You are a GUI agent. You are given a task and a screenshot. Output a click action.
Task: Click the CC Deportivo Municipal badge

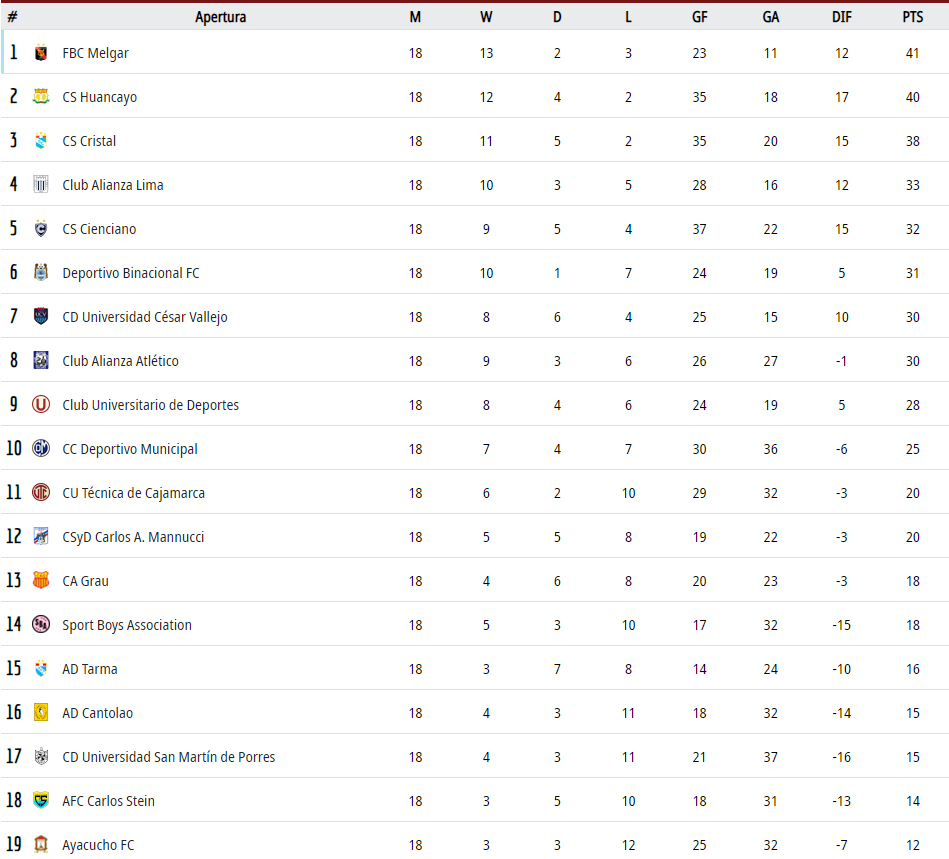(x=41, y=449)
